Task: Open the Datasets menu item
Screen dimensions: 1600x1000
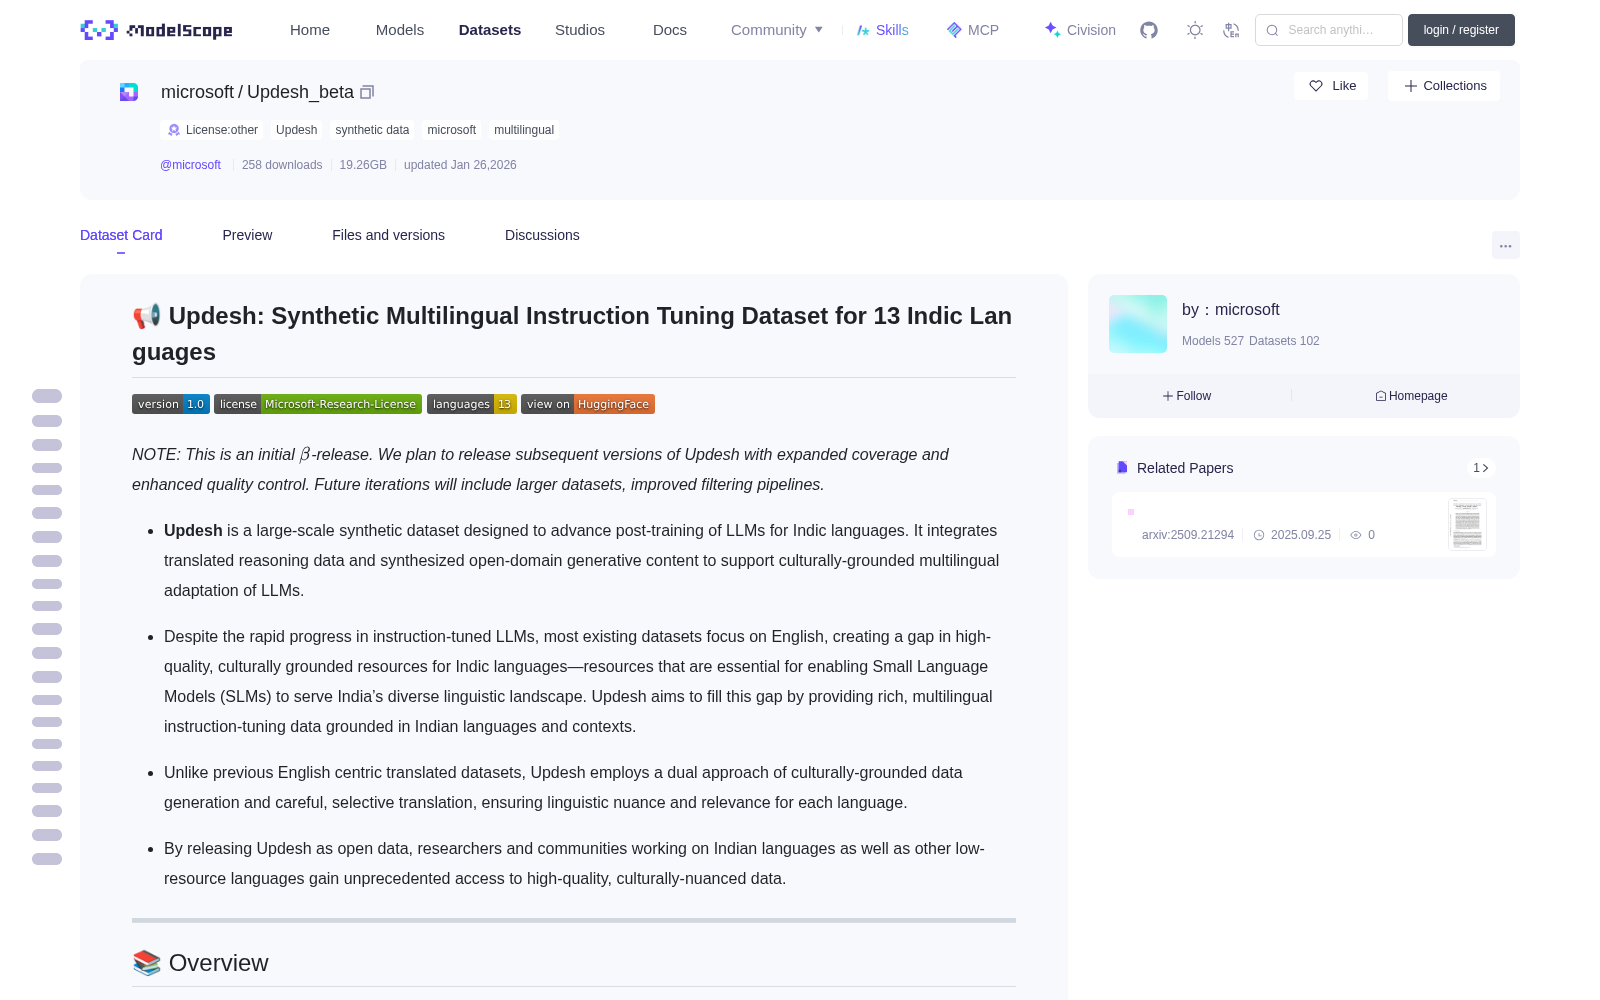Action: click(490, 30)
